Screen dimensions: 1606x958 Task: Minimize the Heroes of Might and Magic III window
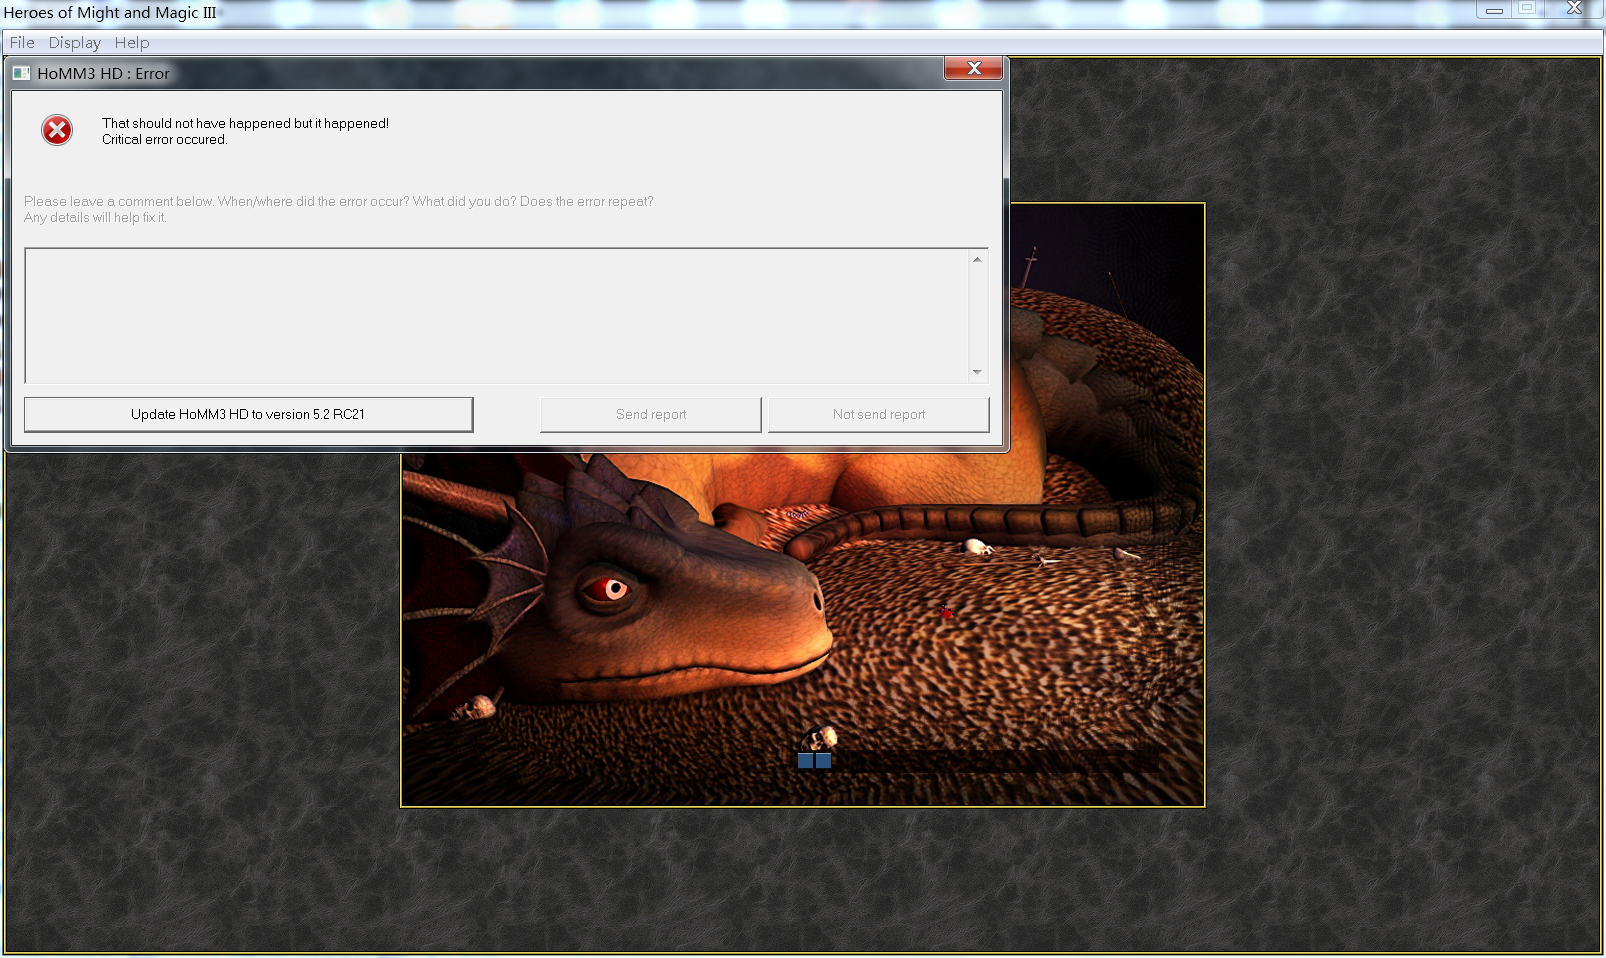click(x=1494, y=10)
